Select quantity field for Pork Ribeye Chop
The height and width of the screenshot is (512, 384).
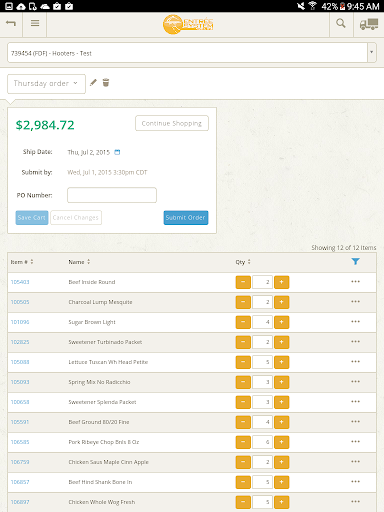tap(262, 442)
